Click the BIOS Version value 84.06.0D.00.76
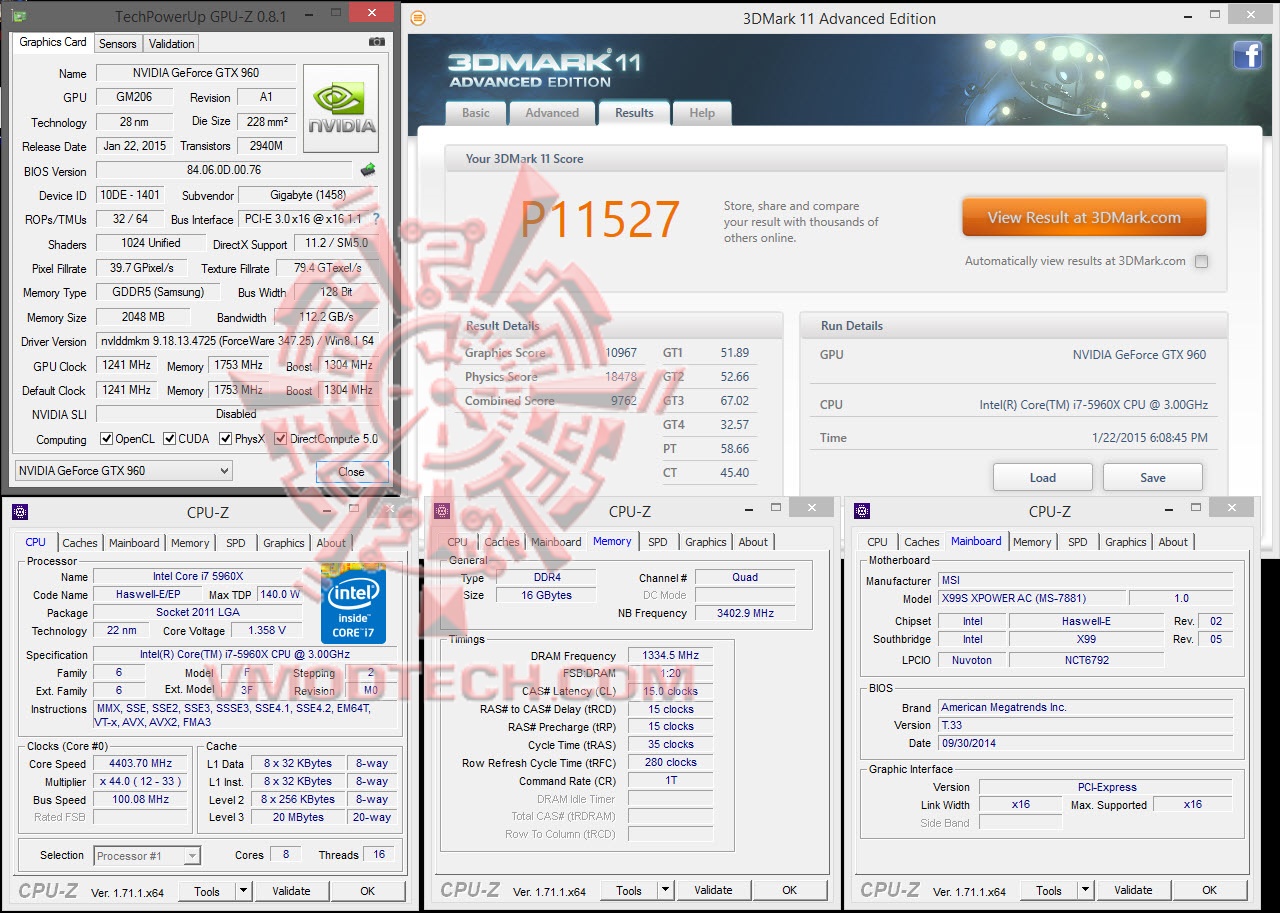This screenshot has width=1280, height=913. coord(224,171)
